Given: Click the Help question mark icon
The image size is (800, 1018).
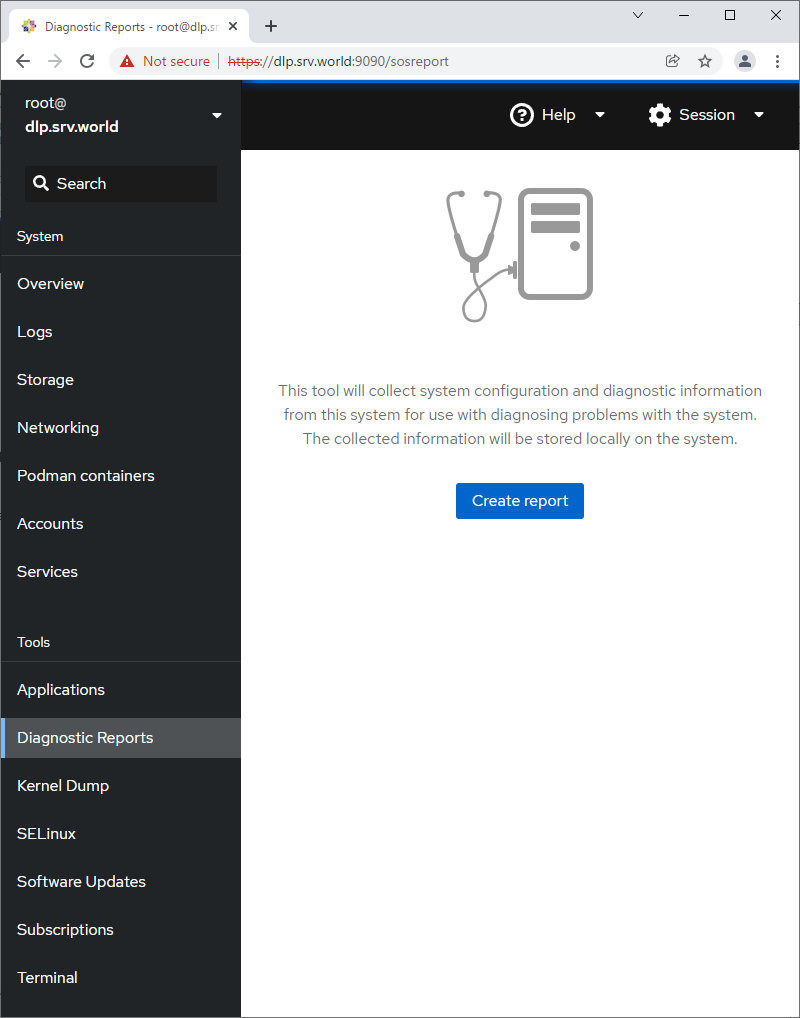Looking at the screenshot, I should (x=522, y=115).
